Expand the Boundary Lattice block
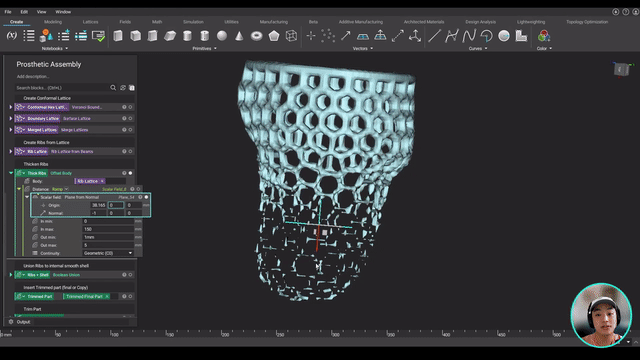 [x=11, y=118]
